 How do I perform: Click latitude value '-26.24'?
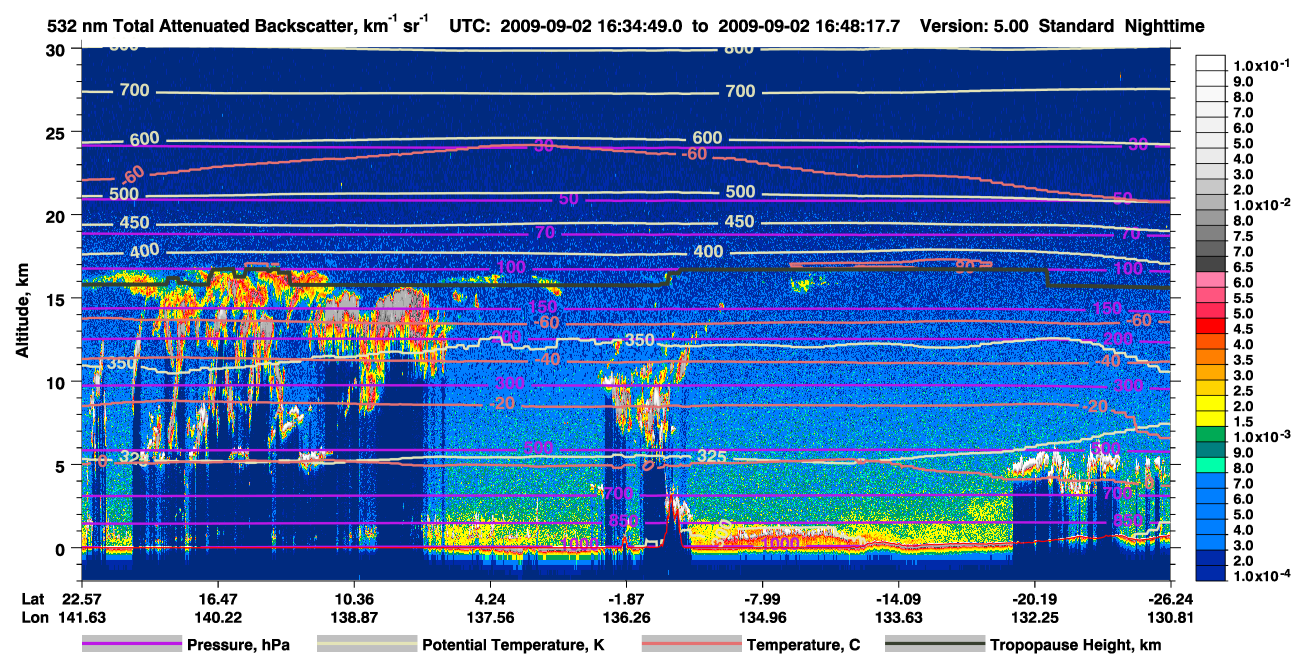1171,598
